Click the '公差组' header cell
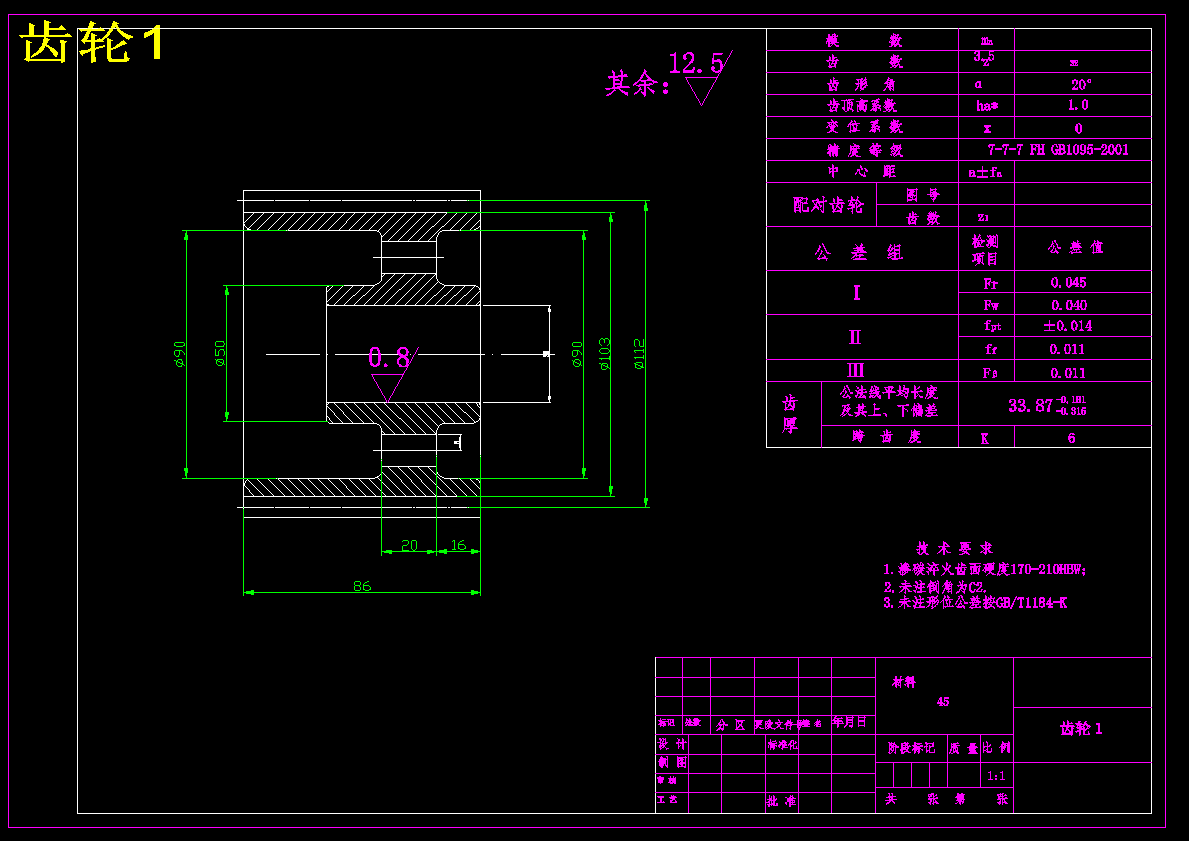Screen dimensions: 1189x841 pos(859,252)
